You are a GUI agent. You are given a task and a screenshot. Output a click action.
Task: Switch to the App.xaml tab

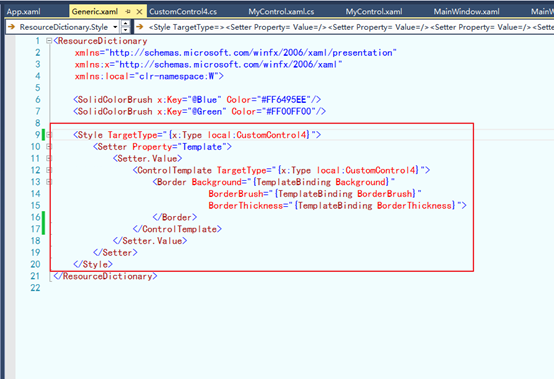(x=23, y=12)
